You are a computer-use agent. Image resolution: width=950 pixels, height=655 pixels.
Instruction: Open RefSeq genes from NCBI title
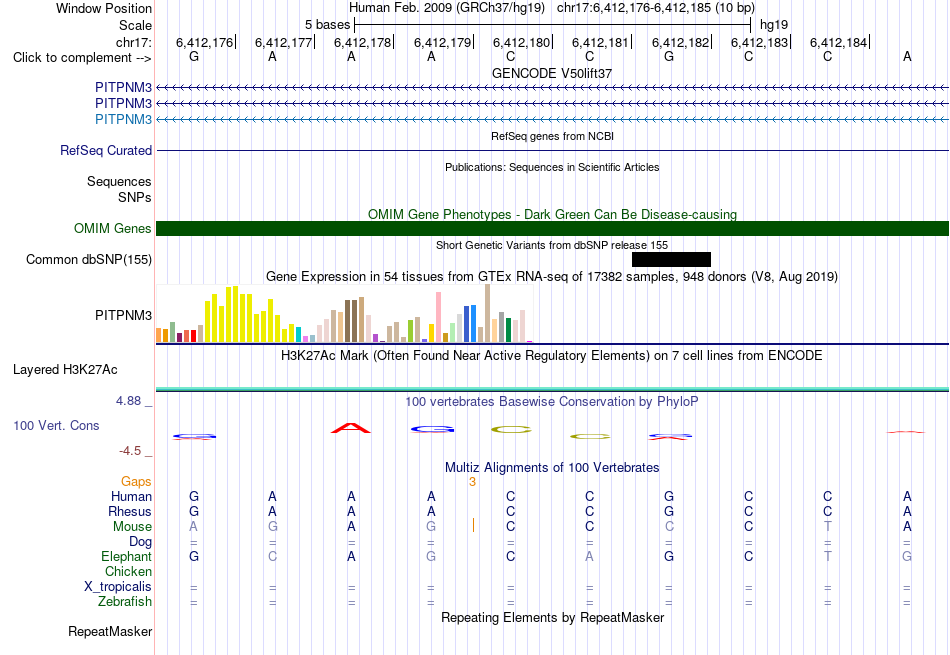click(x=552, y=136)
